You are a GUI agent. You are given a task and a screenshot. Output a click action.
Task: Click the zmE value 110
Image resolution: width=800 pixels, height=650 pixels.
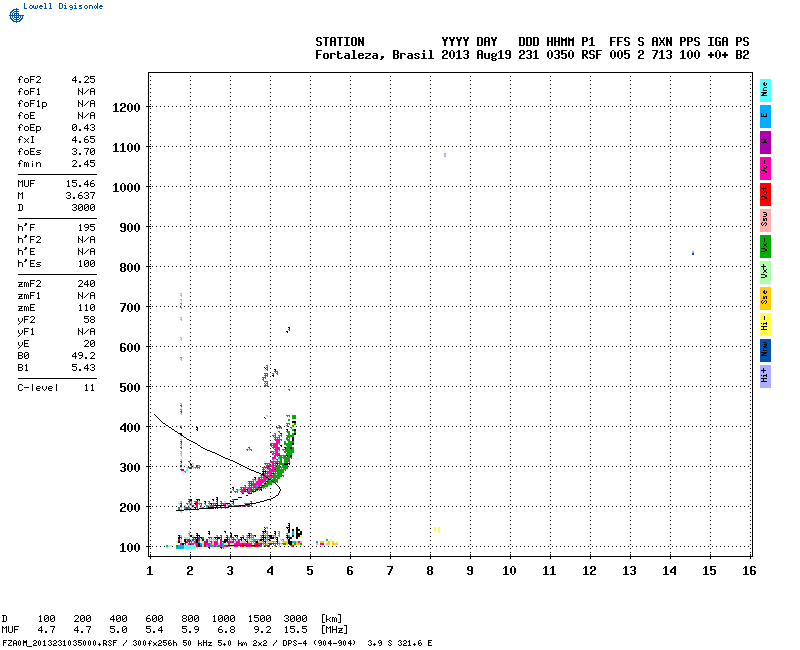click(86, 308)
